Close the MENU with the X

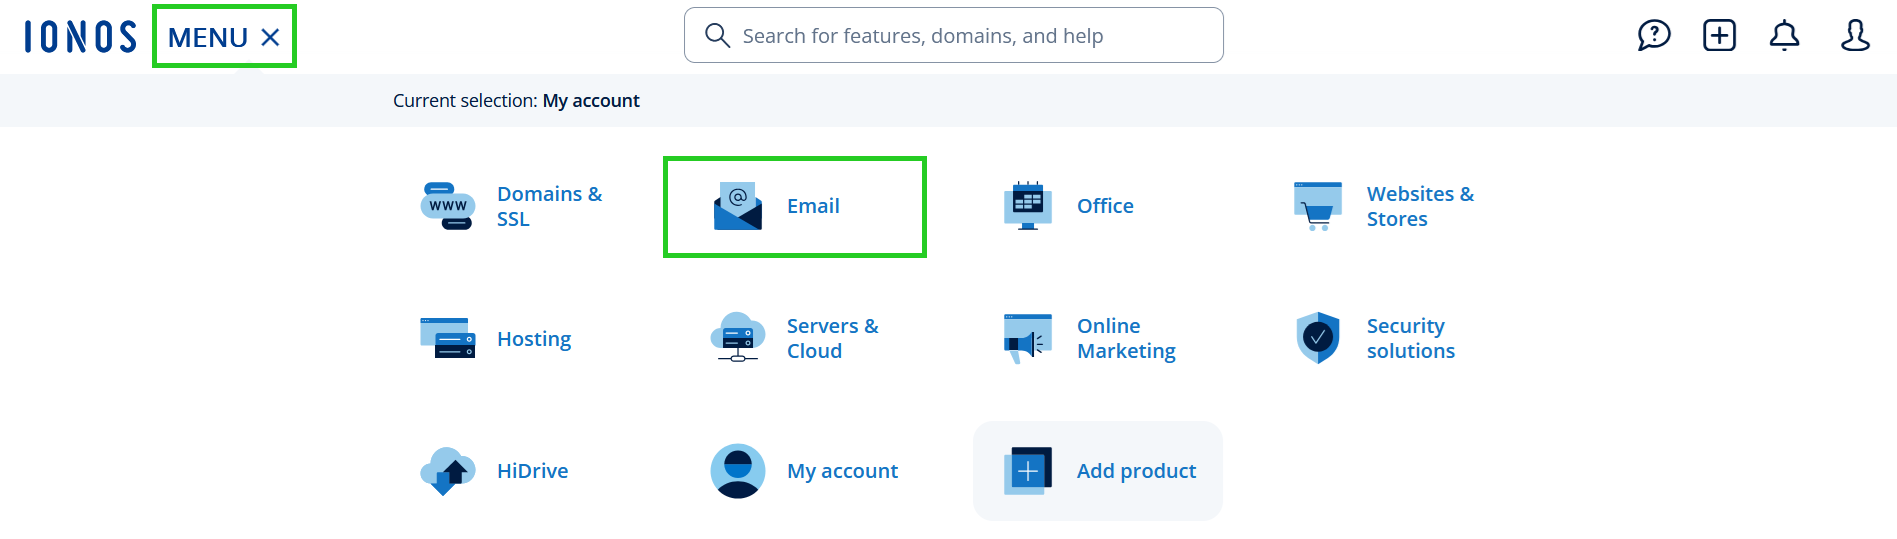pyautogui.click(x=270, y=37)
